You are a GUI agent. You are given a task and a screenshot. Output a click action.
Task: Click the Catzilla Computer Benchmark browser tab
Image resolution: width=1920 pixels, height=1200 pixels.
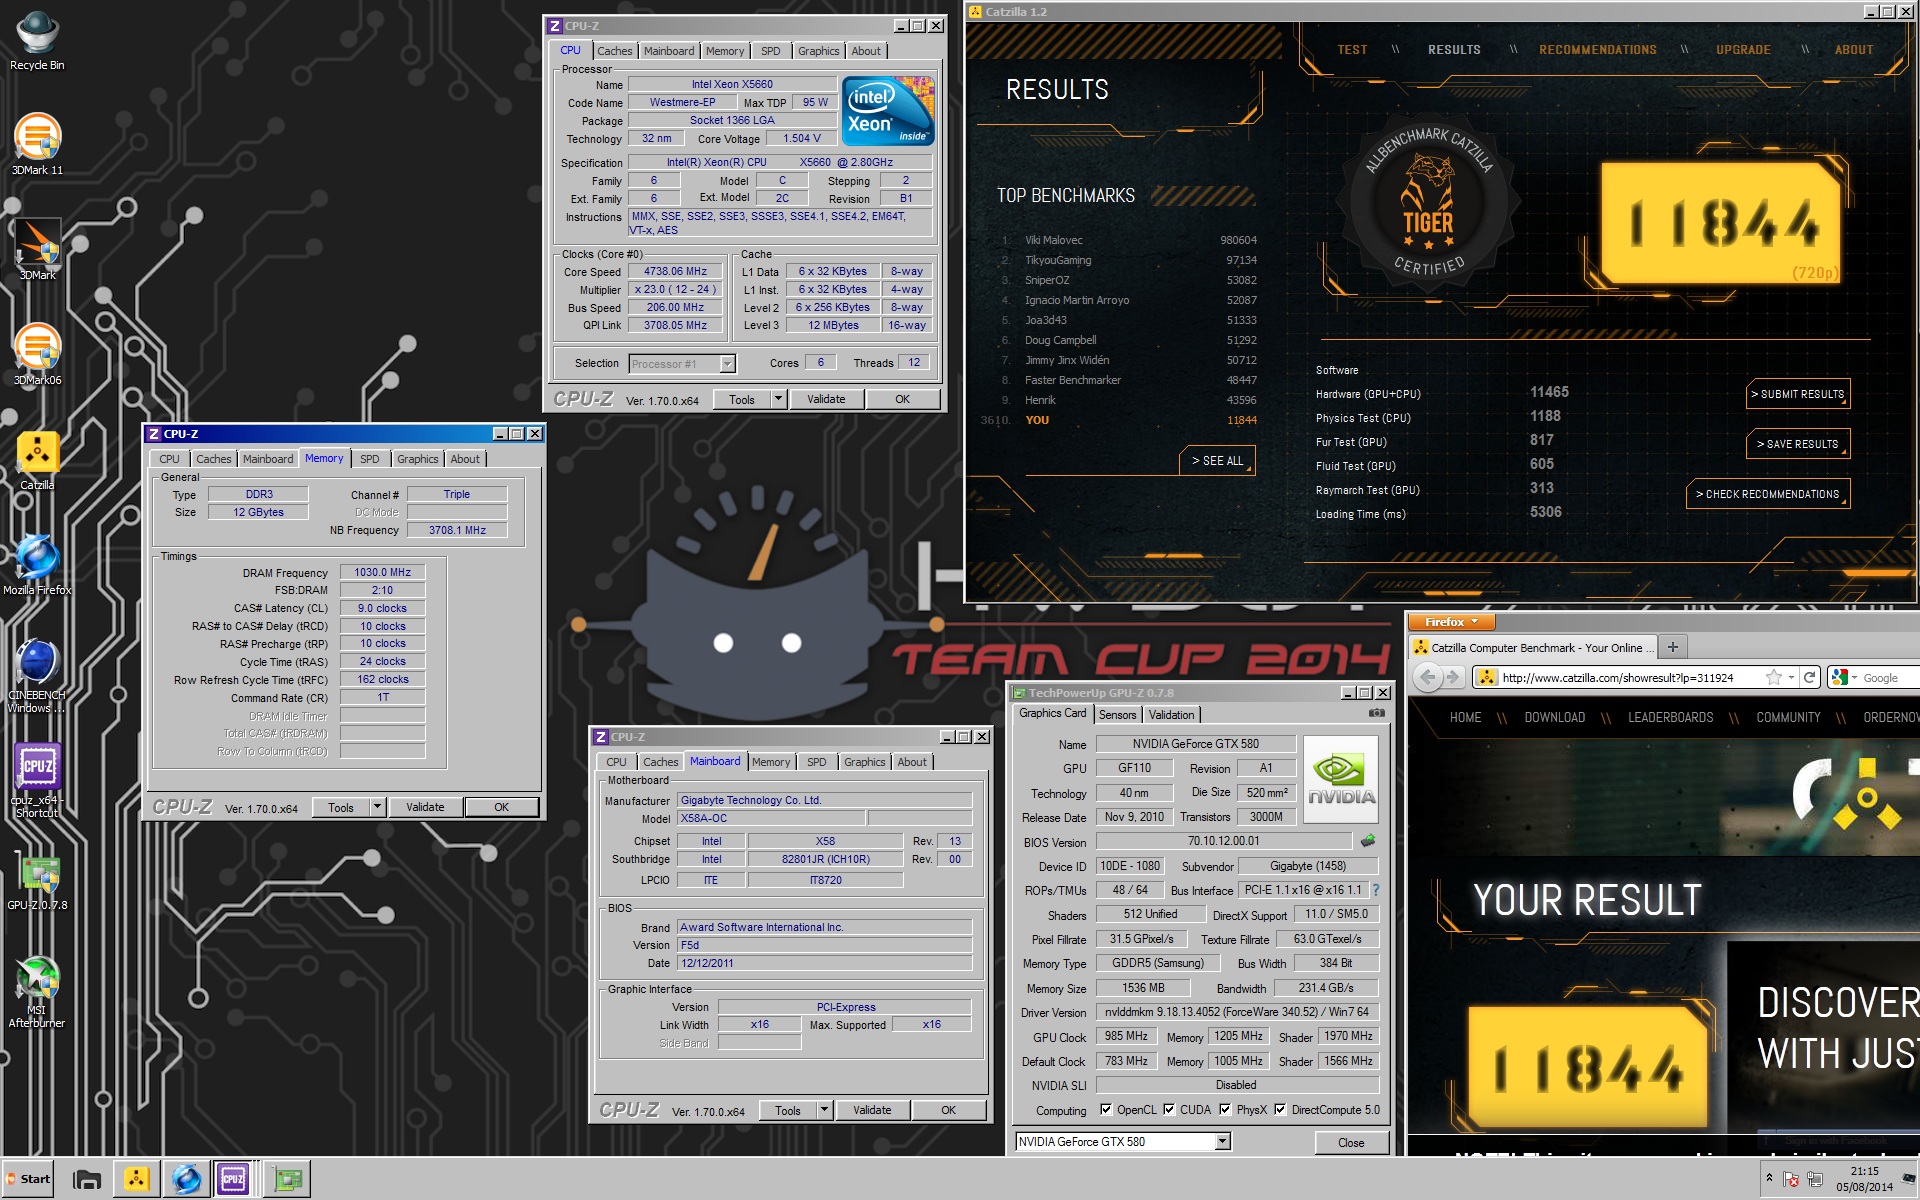(1532, 648)
